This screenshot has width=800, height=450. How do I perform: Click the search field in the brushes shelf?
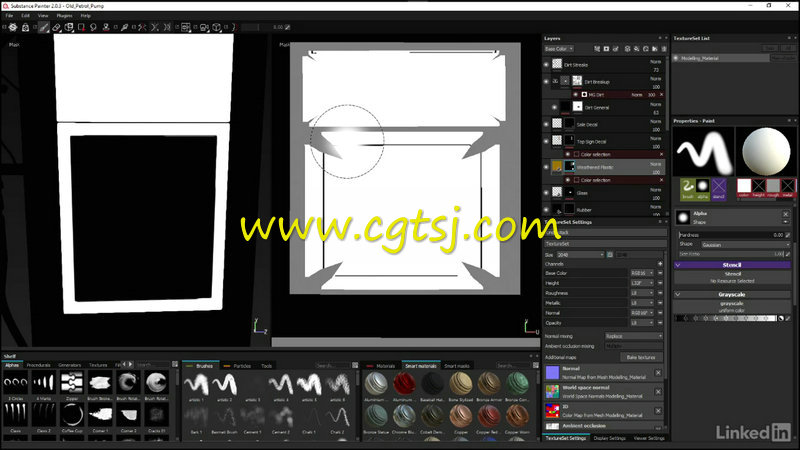point(333,365)
